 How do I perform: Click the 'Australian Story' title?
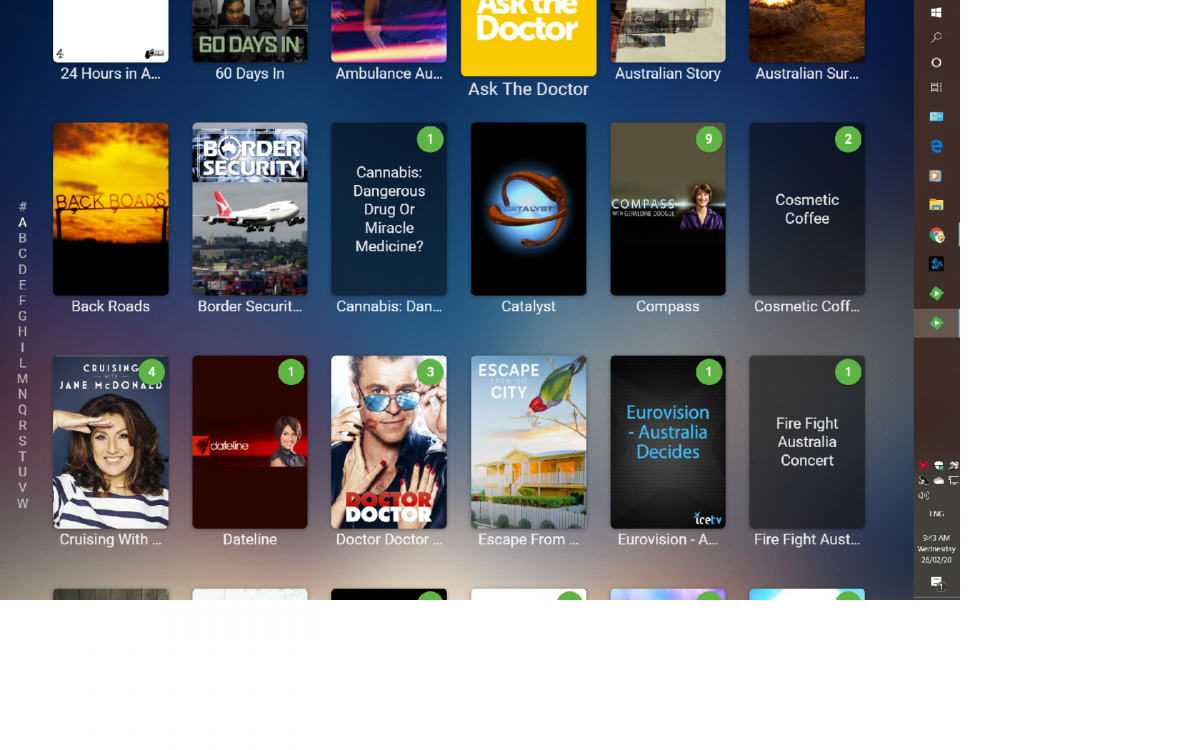coord(668,73)
